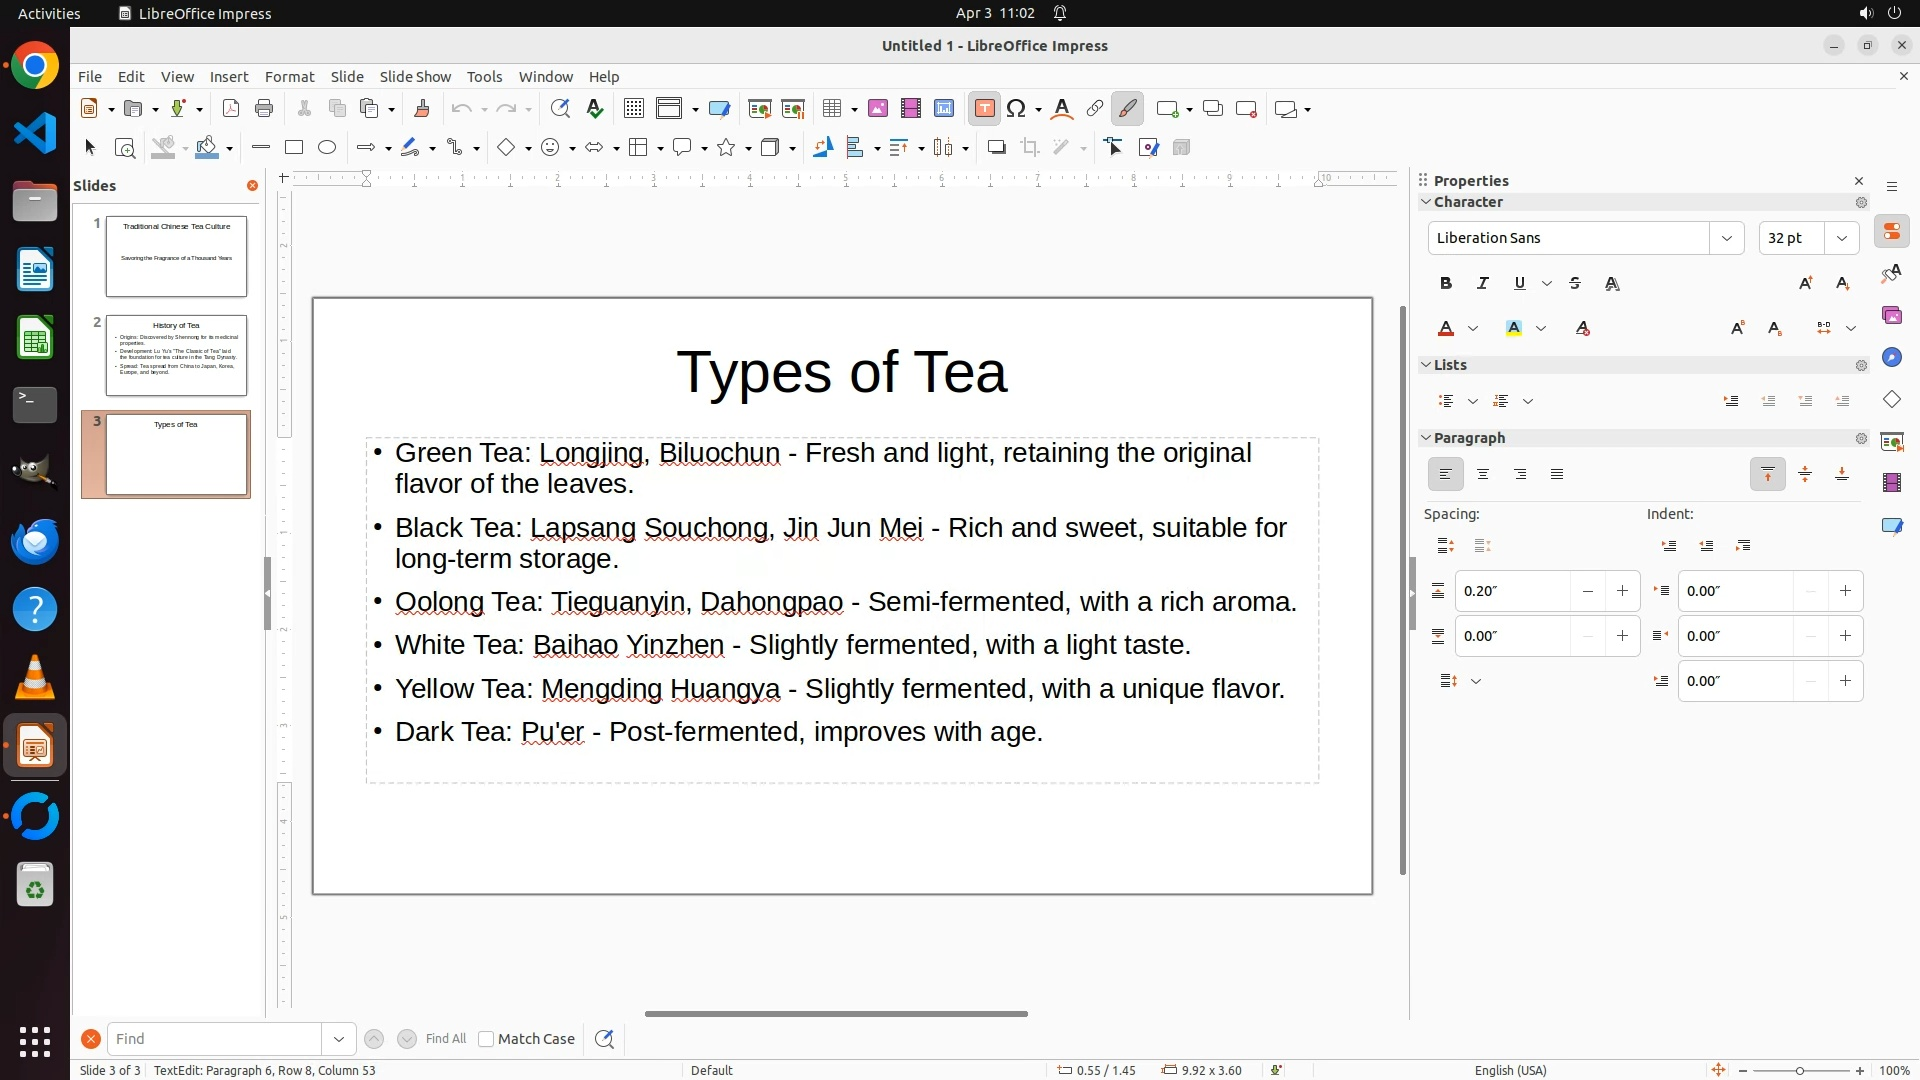Open the Format menu
Viewport: 1920px width, 1080px height.
(x=289, y=77)
